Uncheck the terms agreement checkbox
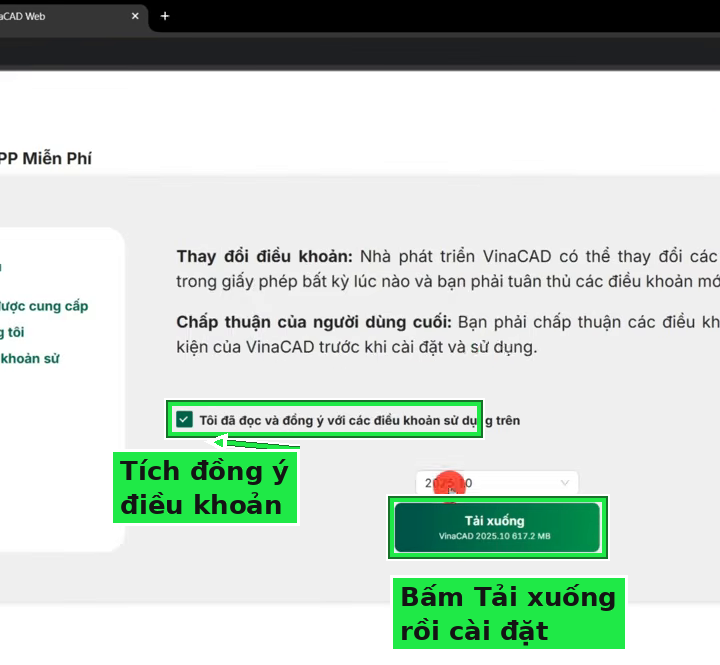 (184, 419)
